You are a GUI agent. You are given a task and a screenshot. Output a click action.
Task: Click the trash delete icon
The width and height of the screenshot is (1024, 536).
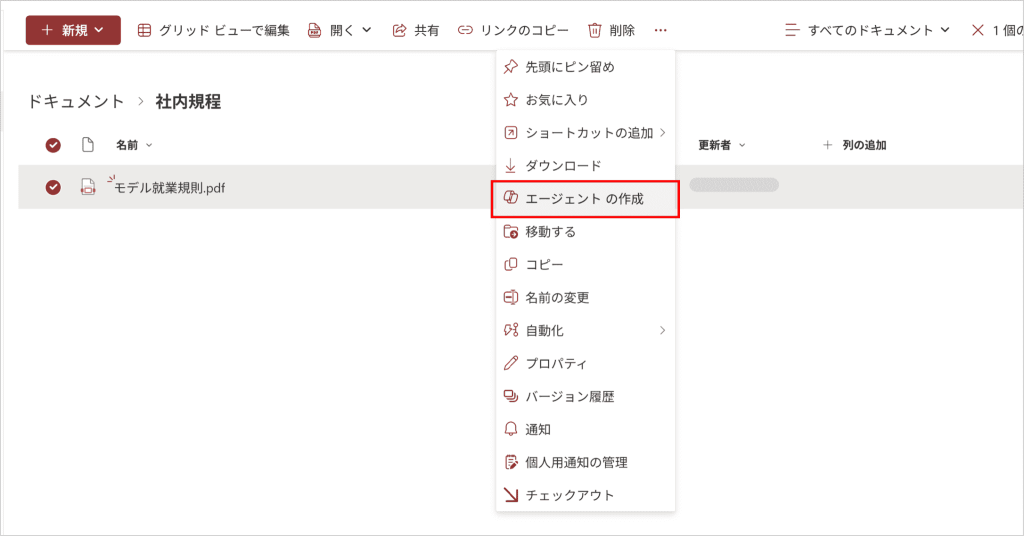595,30
